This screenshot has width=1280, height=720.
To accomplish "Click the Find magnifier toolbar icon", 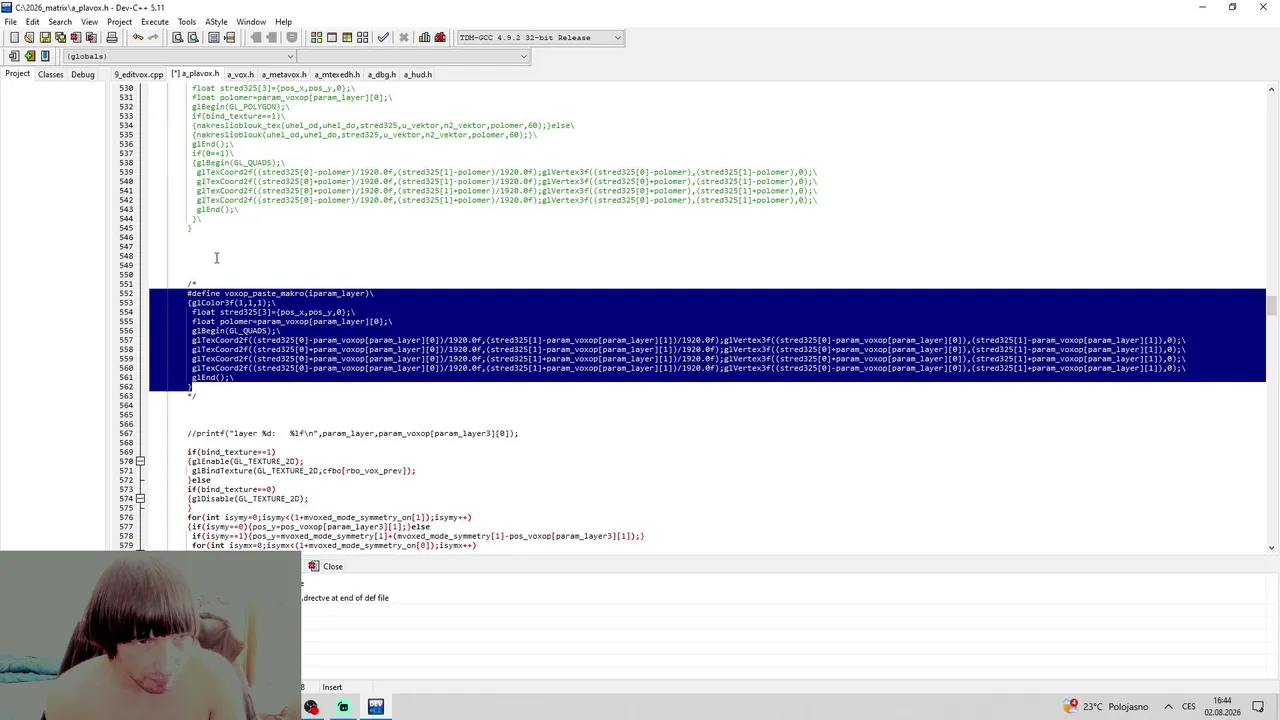I will tap(178, 38).
